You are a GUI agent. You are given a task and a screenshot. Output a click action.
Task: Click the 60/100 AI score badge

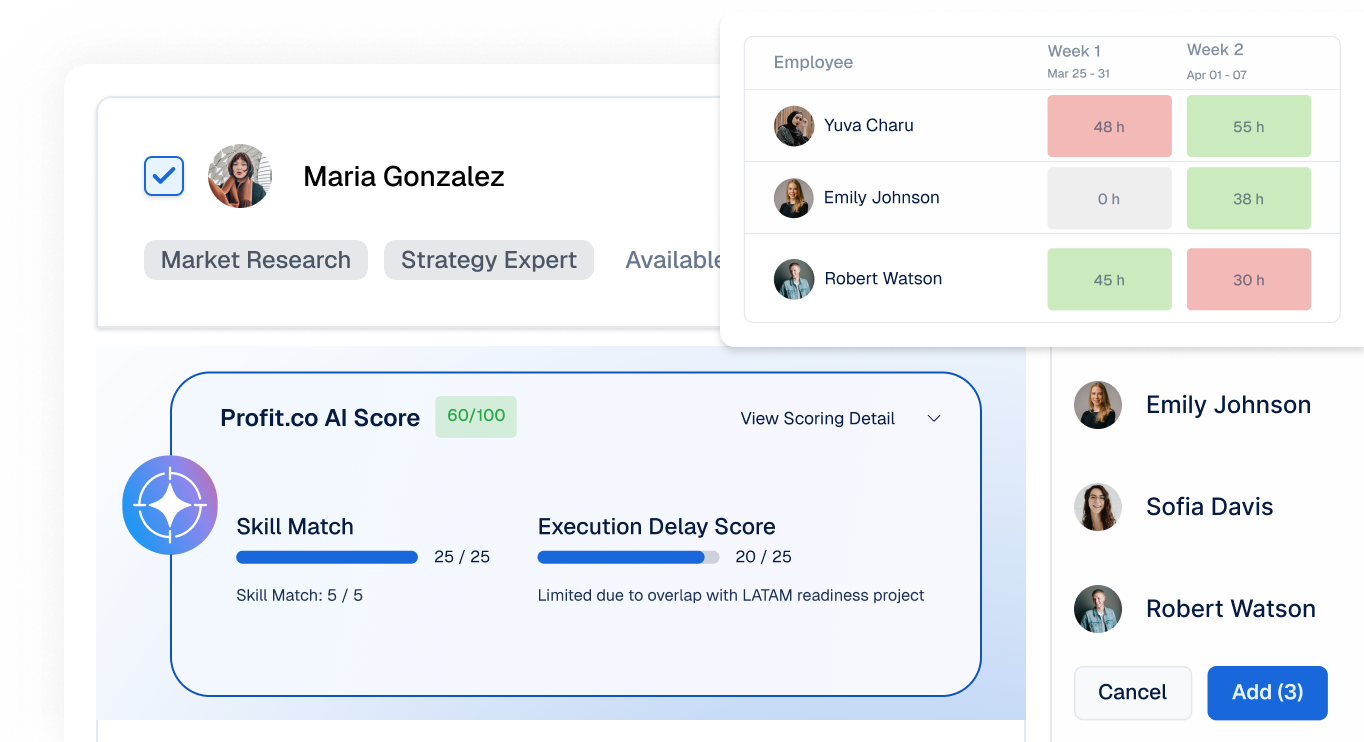click(x=476, y=416)
